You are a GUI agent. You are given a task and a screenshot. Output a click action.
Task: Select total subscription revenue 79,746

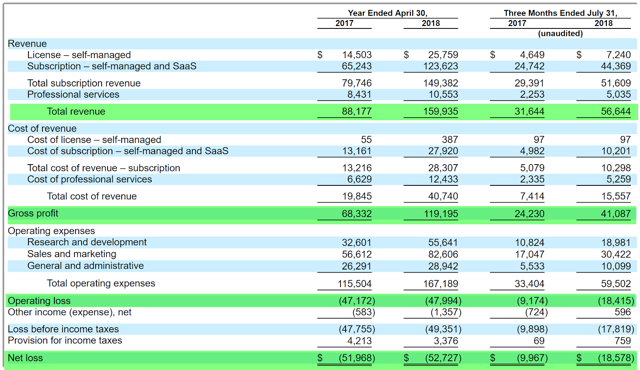click(x=357, y=83)
